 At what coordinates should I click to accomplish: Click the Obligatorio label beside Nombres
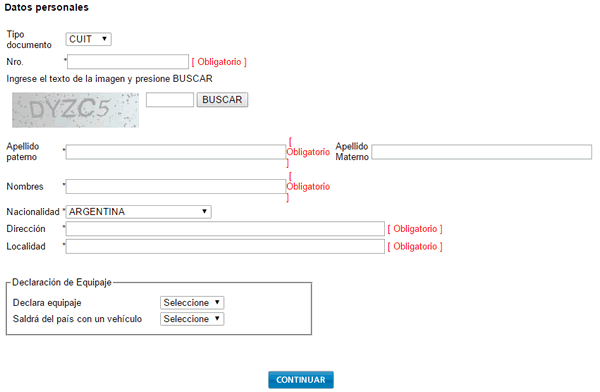[308, 186]
